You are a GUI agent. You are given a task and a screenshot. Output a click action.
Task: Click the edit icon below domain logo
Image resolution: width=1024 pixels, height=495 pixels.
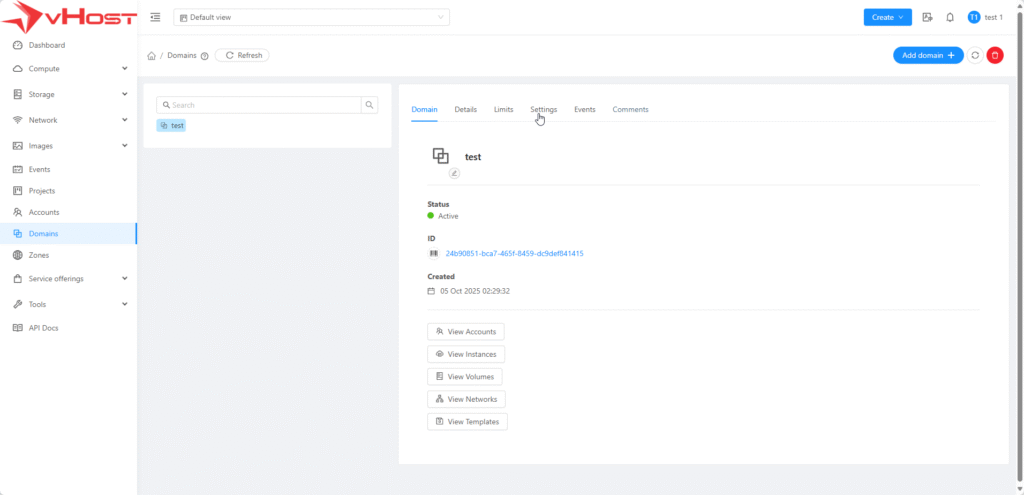click(454, 173)
